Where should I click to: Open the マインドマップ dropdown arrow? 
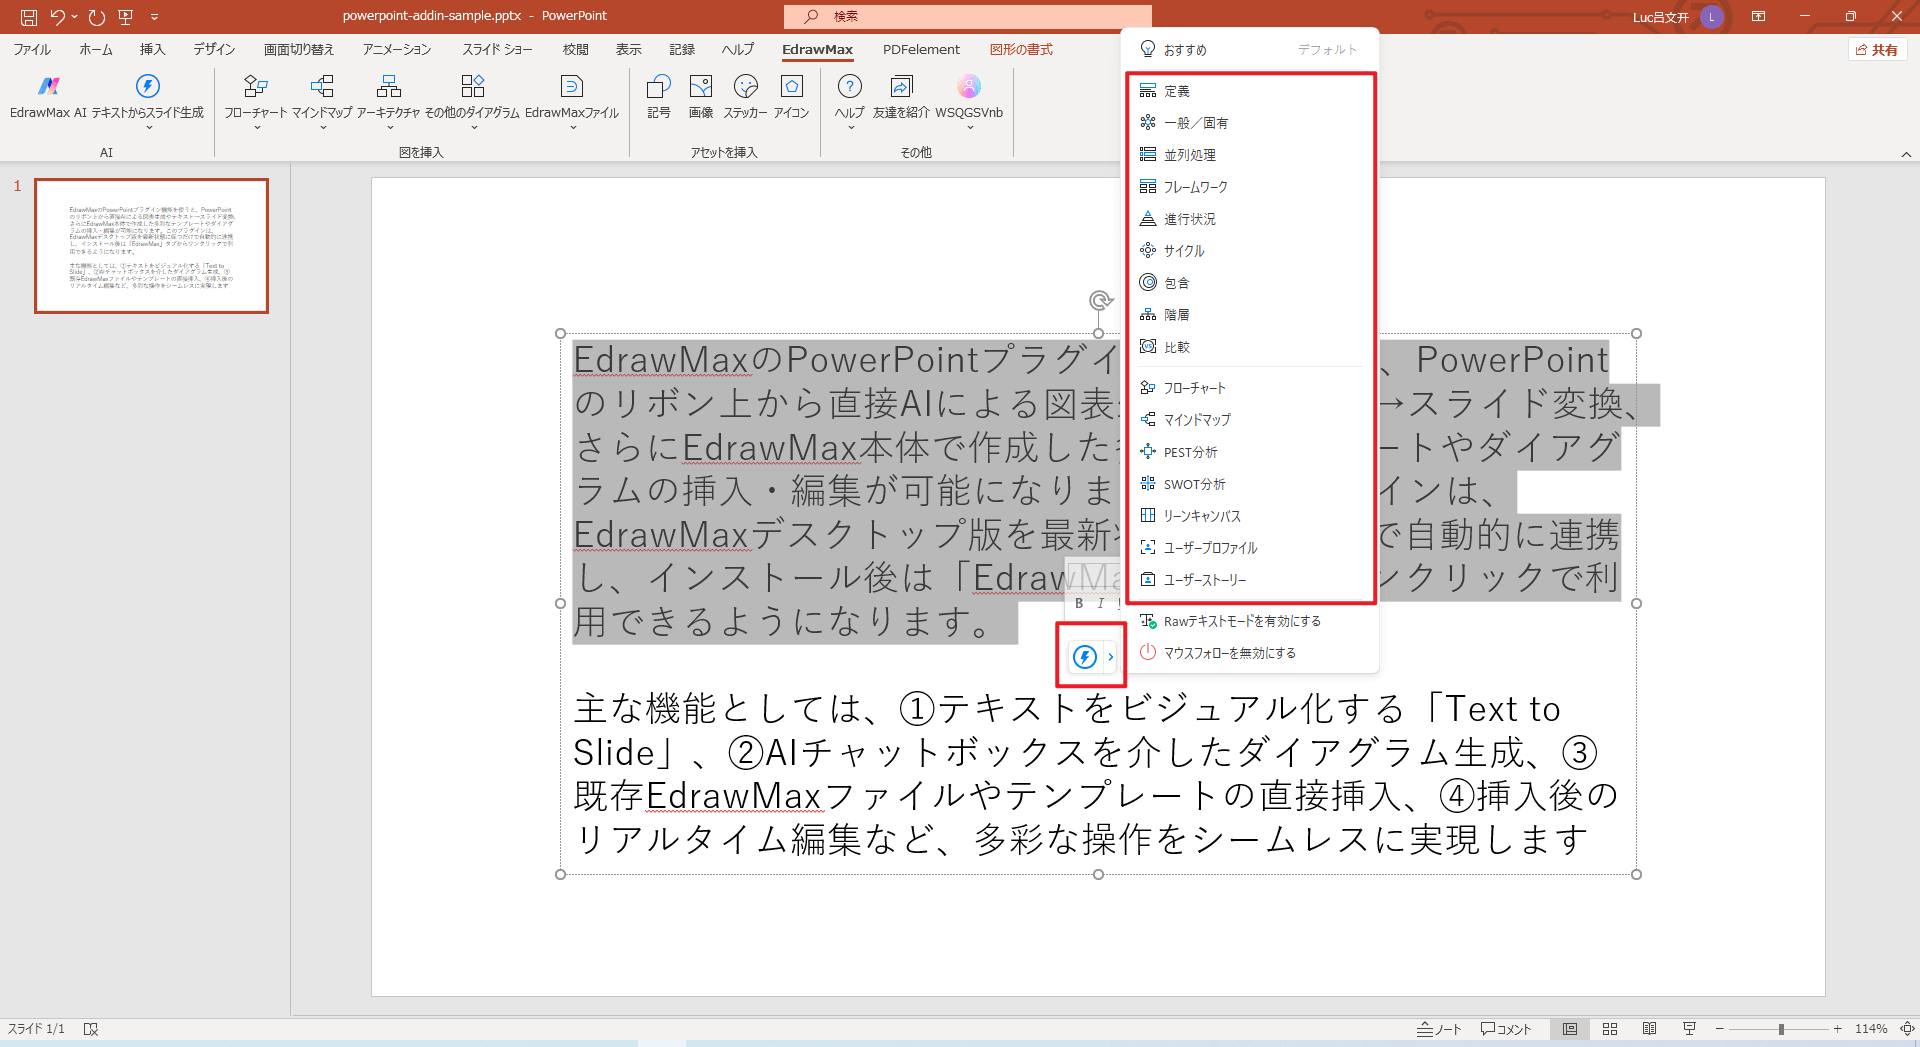click(x=322, y=128)
